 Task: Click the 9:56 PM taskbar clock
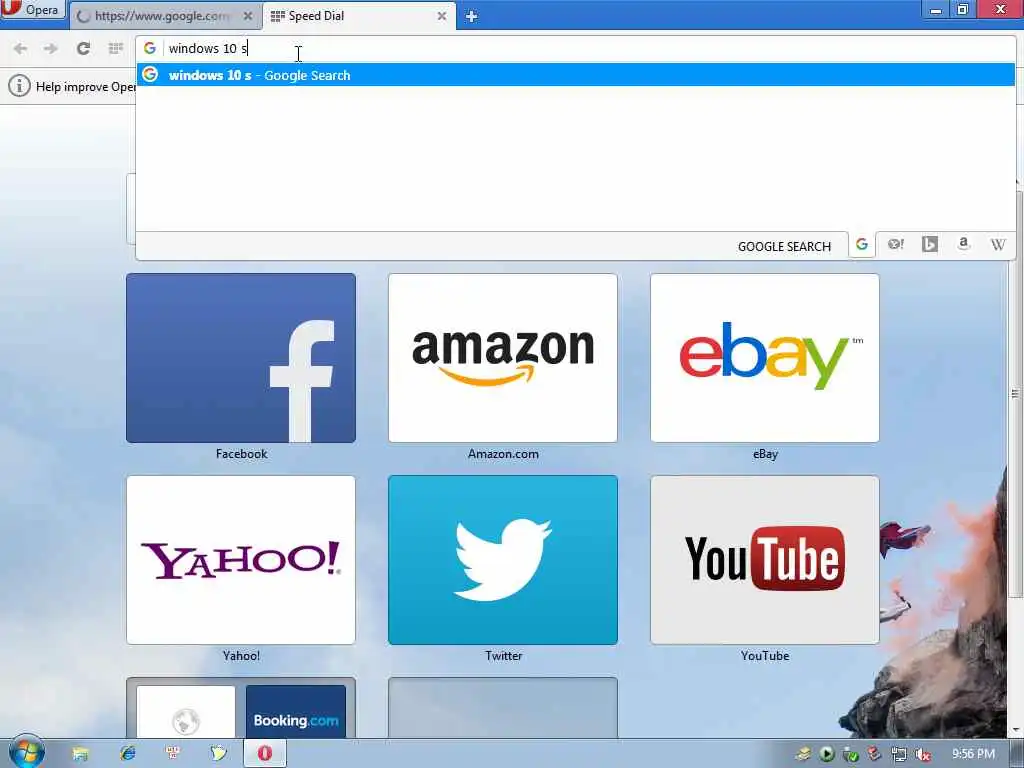973,754
